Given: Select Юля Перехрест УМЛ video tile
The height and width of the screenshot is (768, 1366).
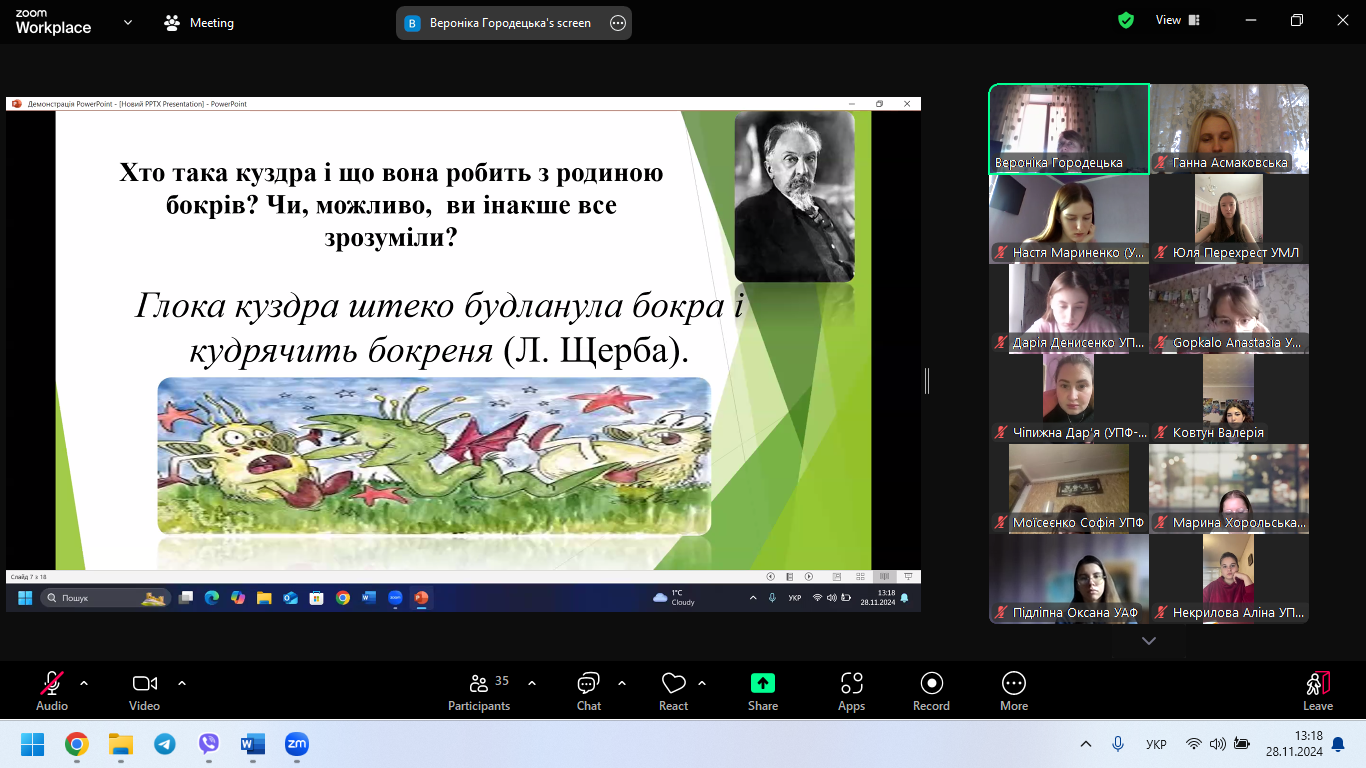Looking at the screenshot, I should (1229, 219).
